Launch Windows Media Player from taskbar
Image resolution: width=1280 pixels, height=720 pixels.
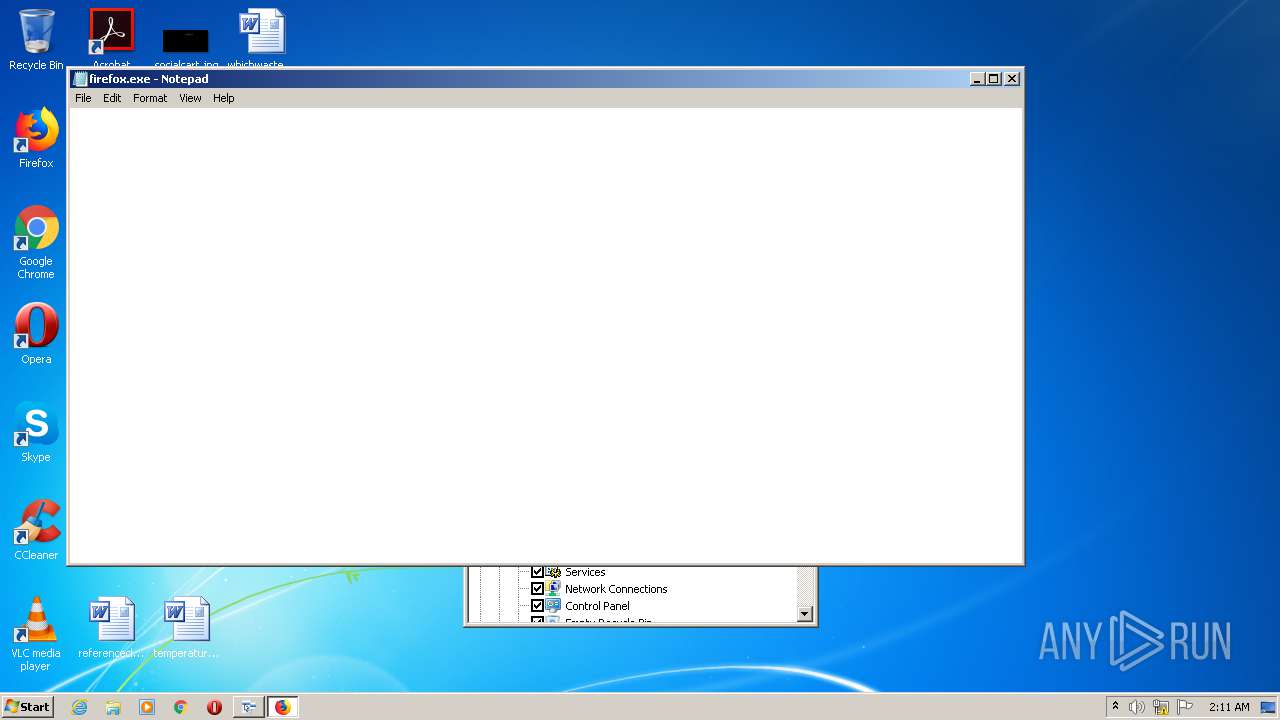point(147,707)
